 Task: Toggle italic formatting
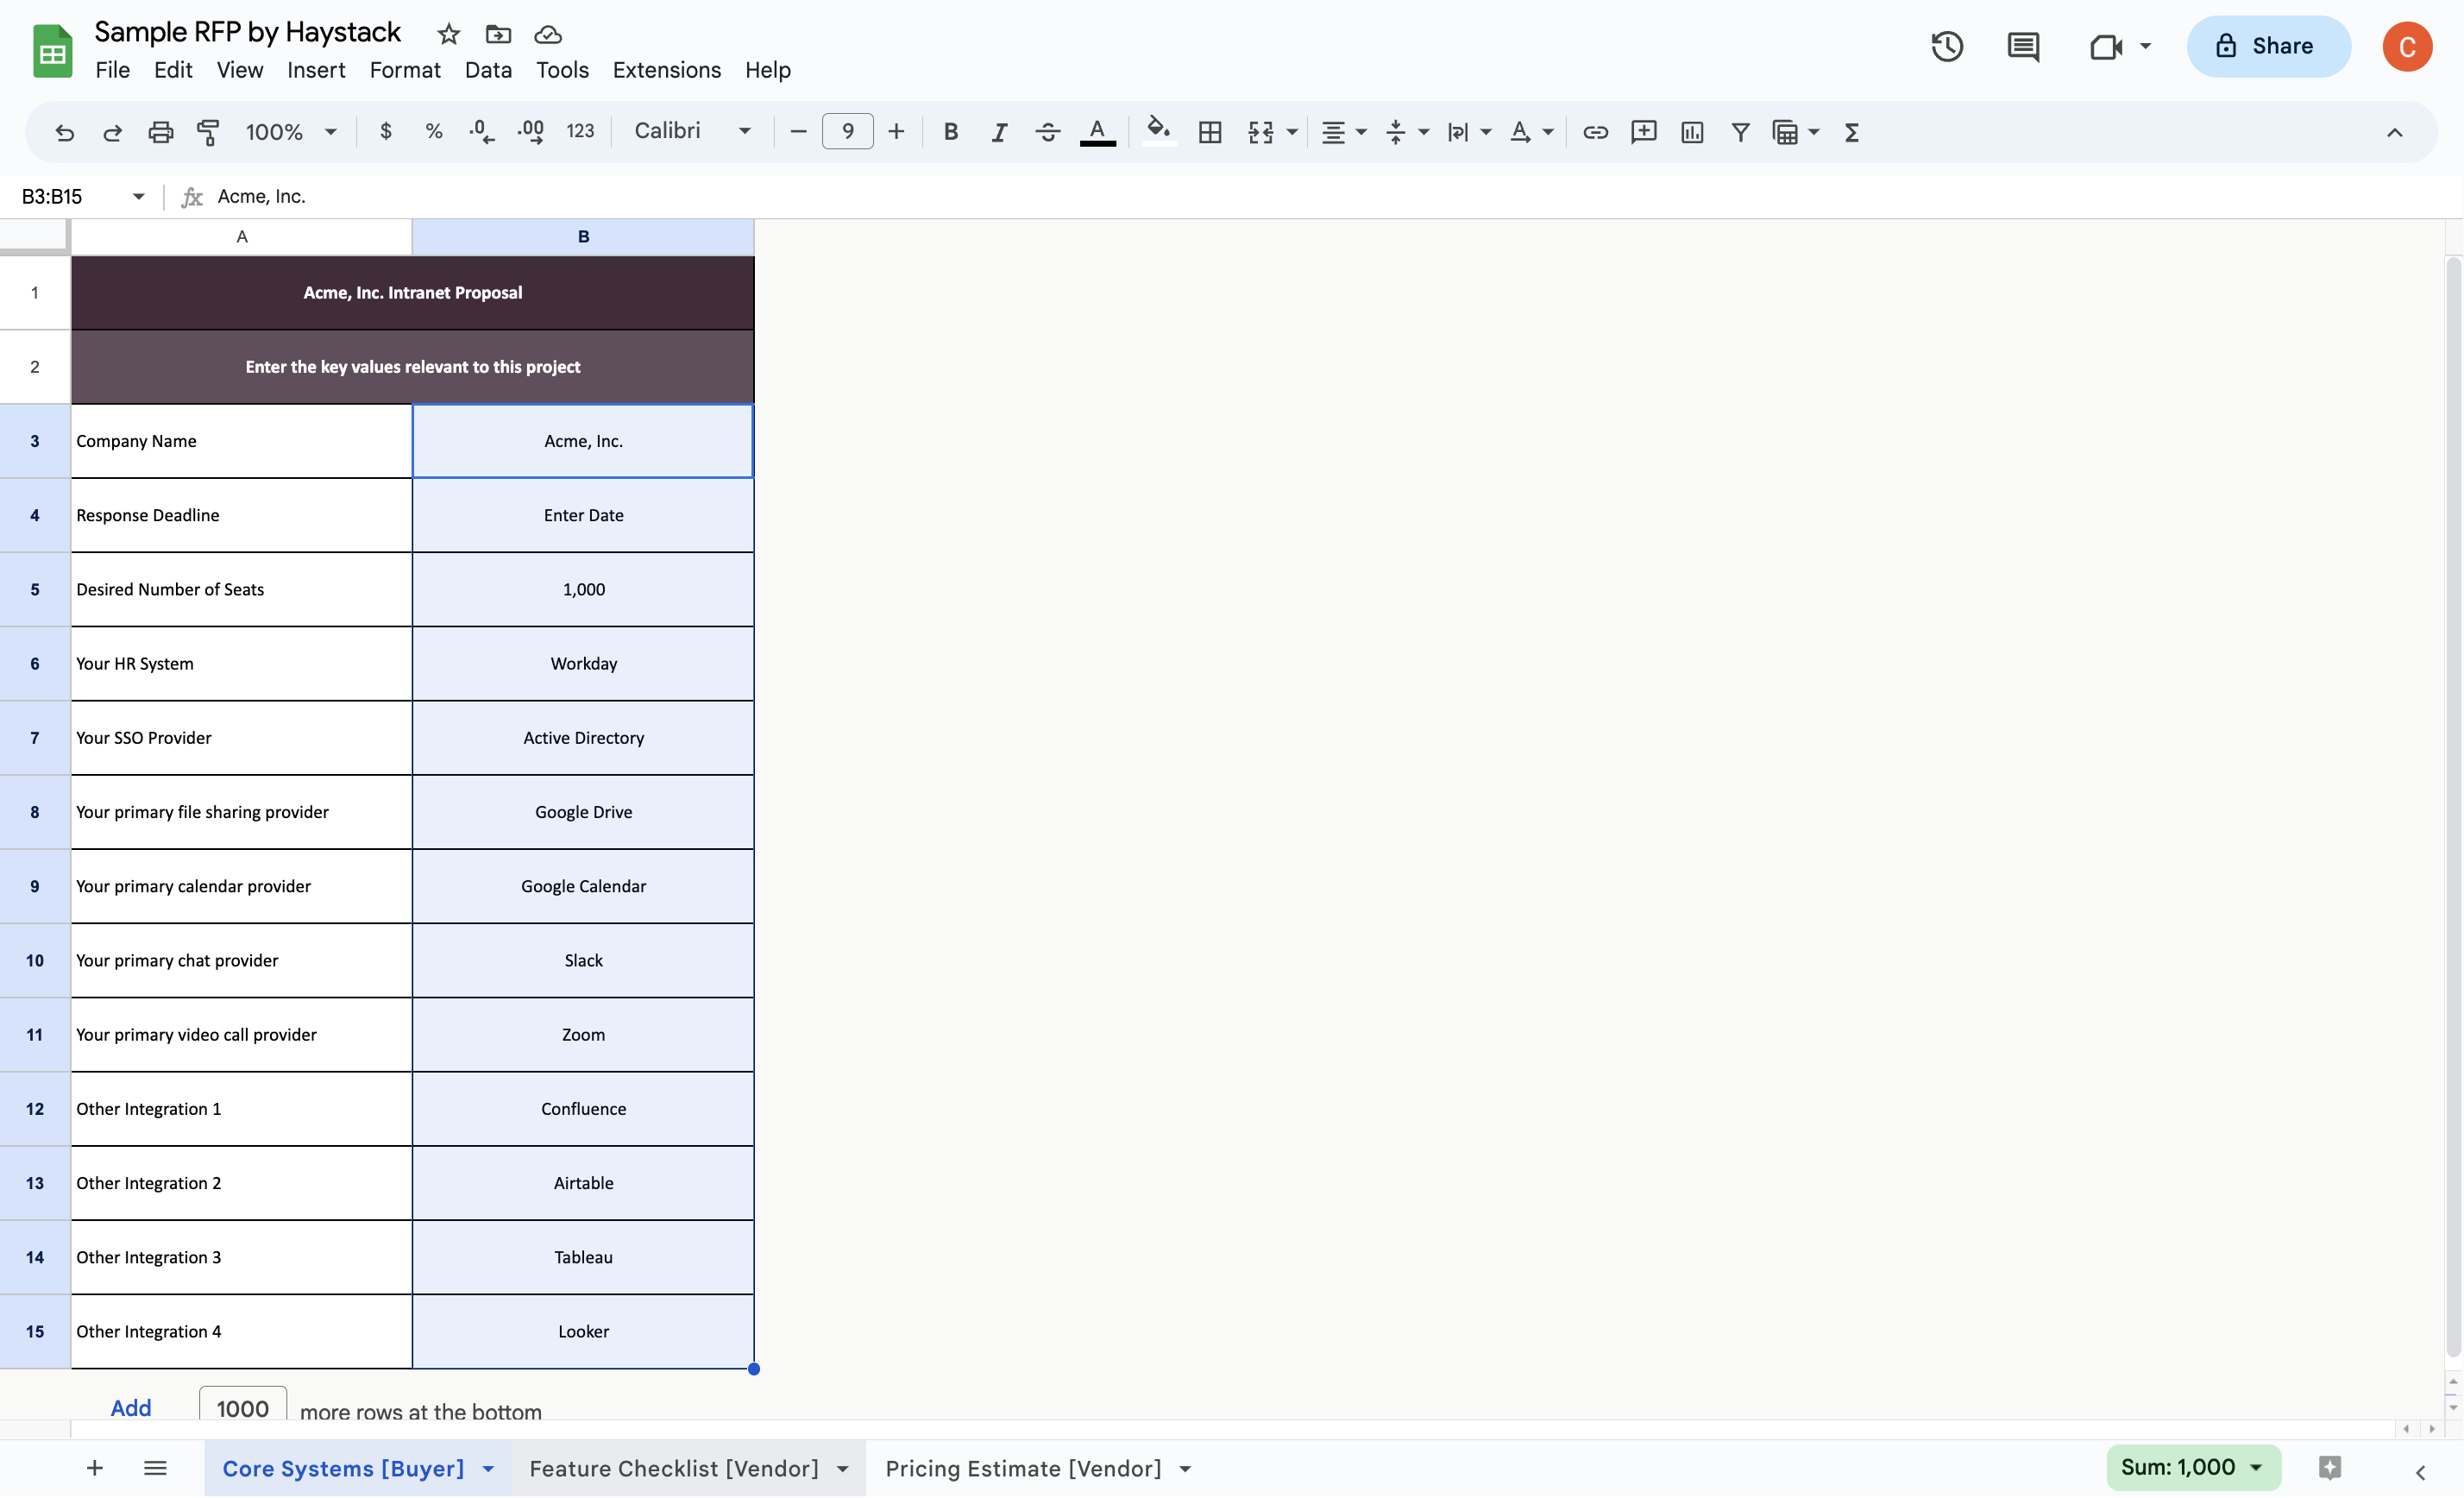pyautogui.click(x=999, y=132)
